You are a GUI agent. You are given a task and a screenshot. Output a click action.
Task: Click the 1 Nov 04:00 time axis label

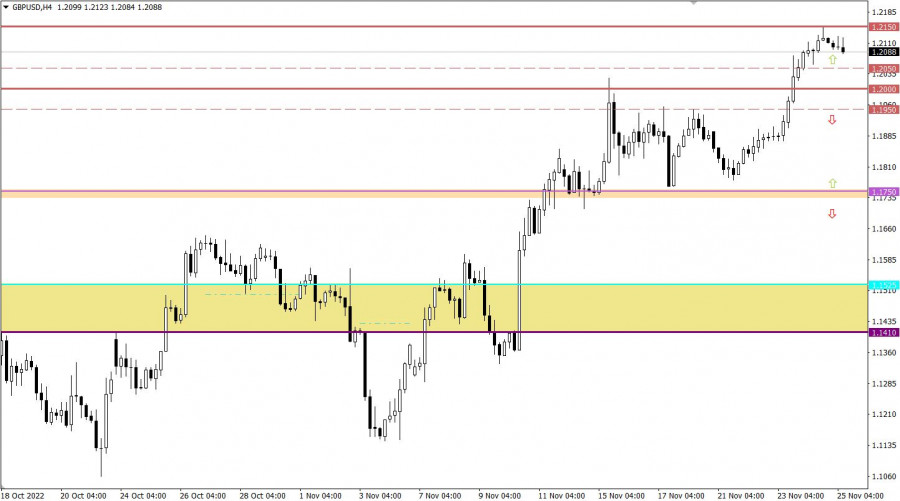pos(320,495)
